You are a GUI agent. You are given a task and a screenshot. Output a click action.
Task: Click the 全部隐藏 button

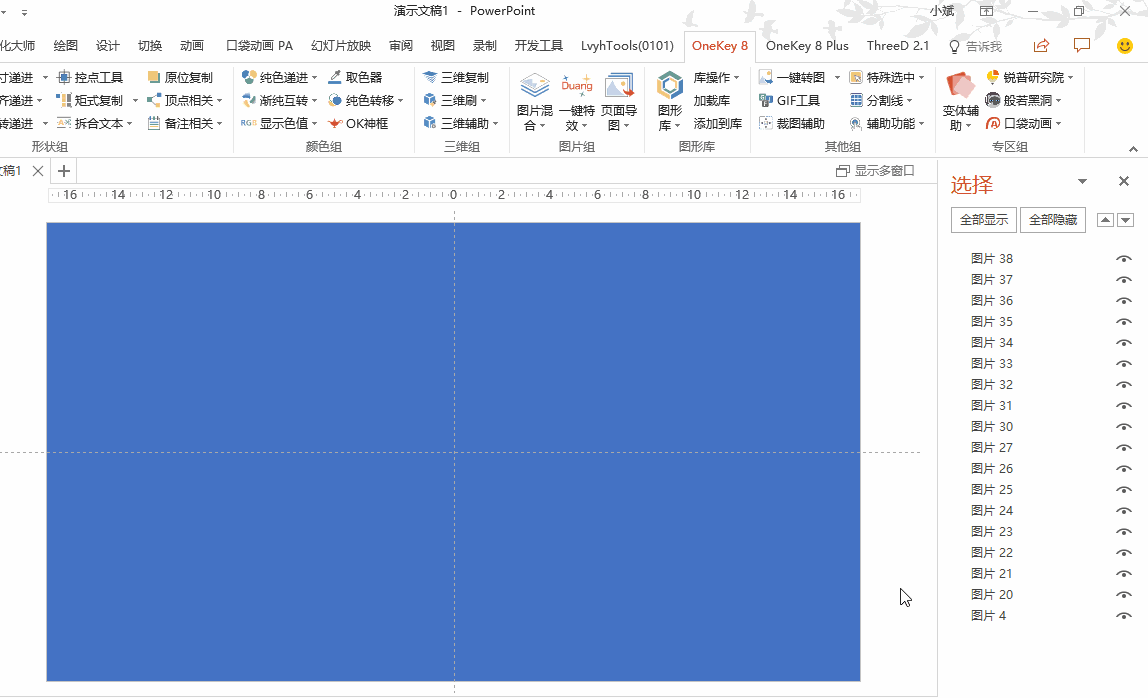(1053, 220)
